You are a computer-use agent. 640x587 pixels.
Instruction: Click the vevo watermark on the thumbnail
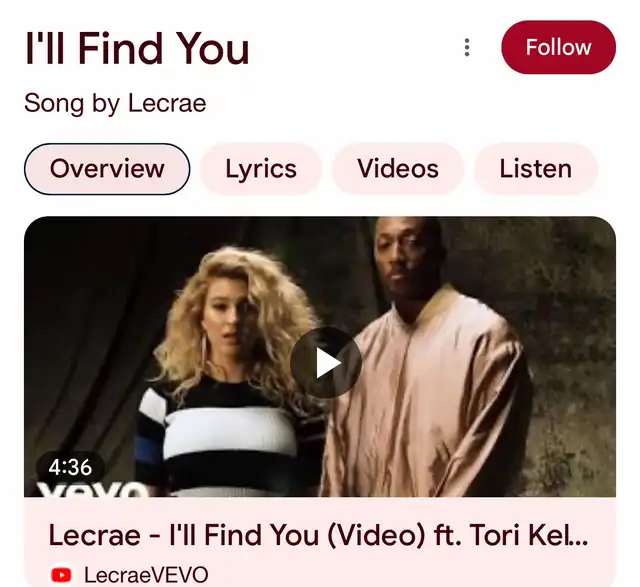point(92,490)
